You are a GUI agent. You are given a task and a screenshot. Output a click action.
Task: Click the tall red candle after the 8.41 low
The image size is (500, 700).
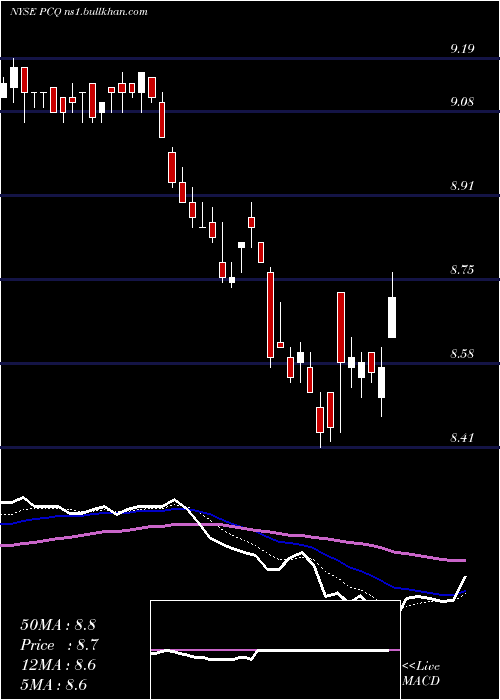(341, 327)
